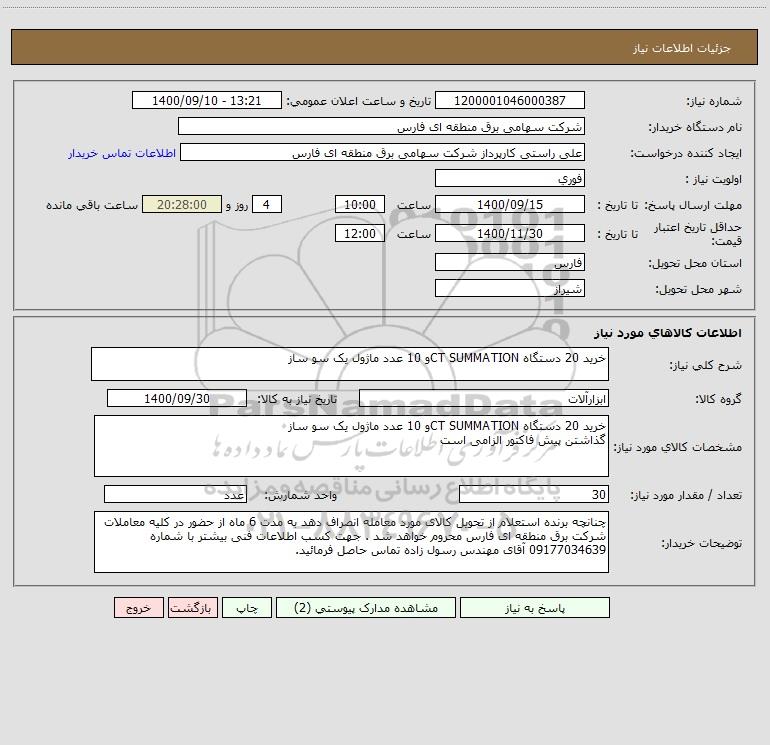Click the buyer notes text area
Viewport: 770px width, 745px height.
[x=351, y=542]
